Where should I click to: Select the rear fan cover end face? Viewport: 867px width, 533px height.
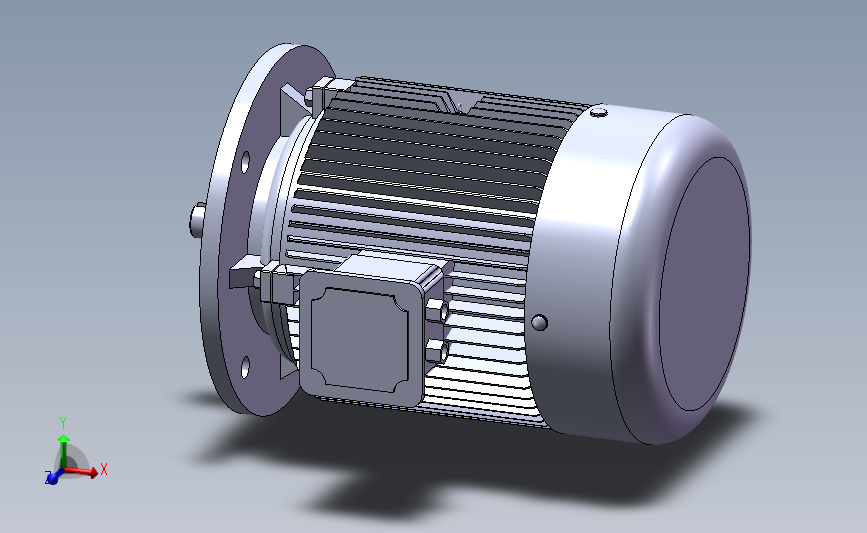pos(705,284)
